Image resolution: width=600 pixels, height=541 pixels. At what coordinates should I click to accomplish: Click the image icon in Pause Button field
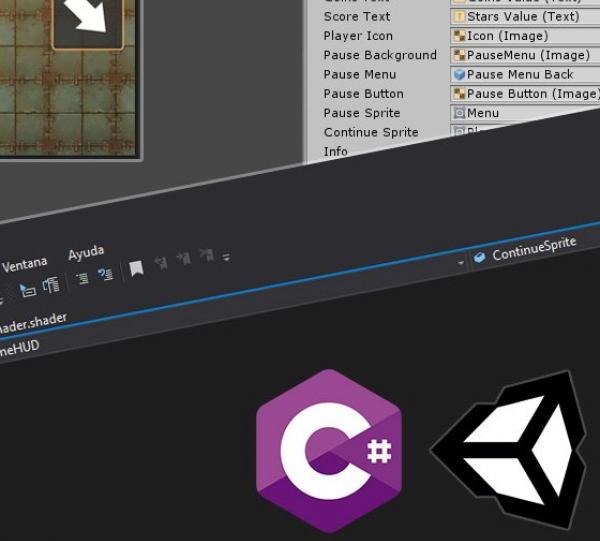pos(459,94)
